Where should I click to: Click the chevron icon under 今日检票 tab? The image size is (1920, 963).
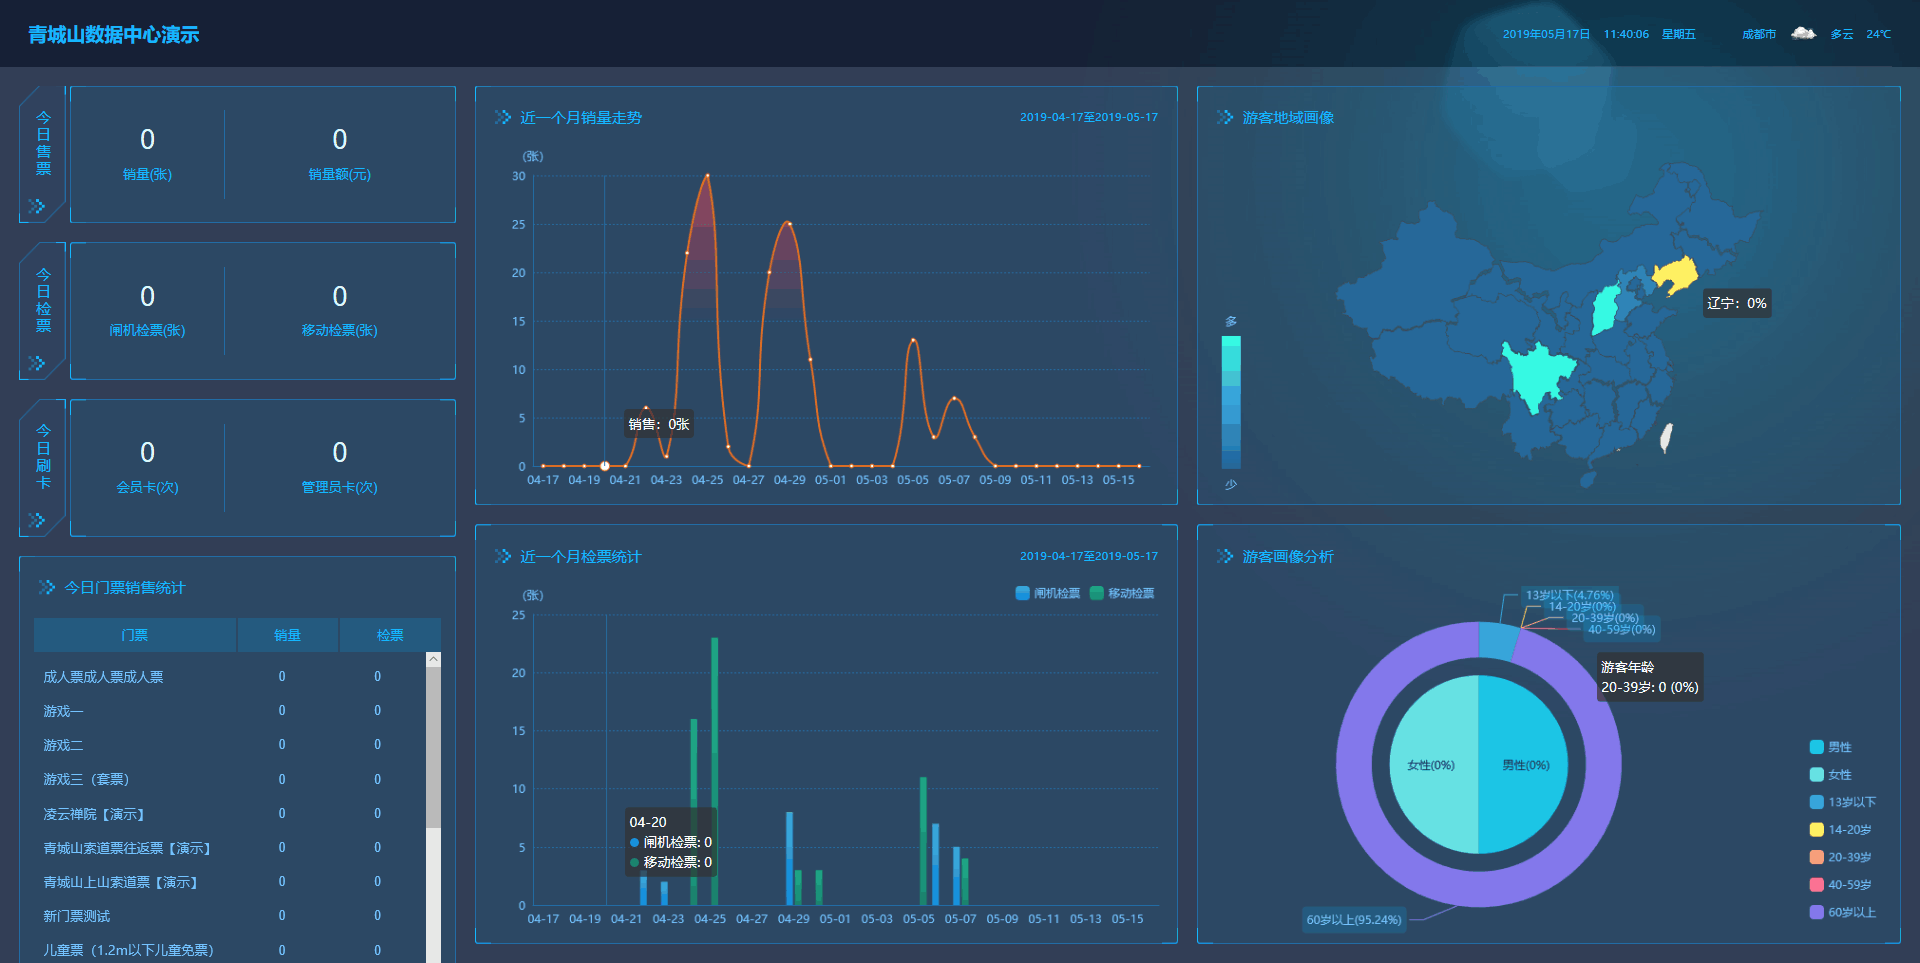(37, 363)
